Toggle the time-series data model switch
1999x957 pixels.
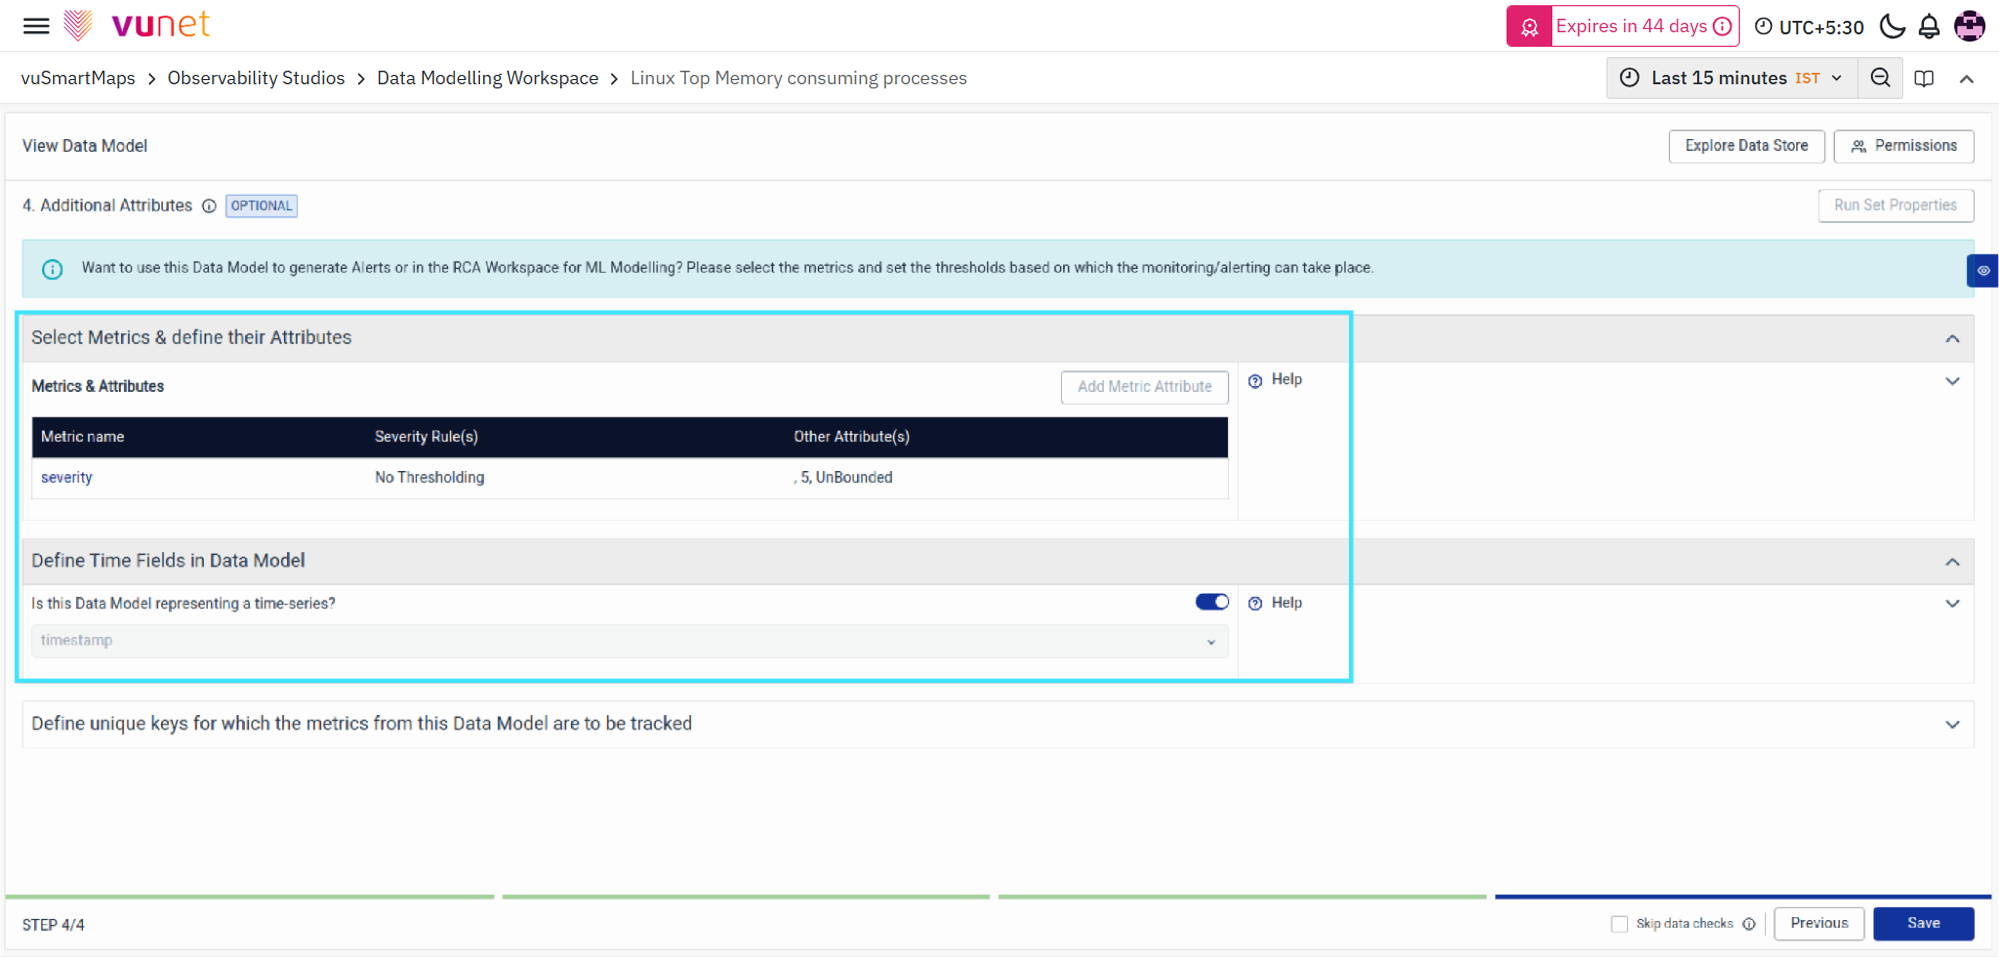1212,602
